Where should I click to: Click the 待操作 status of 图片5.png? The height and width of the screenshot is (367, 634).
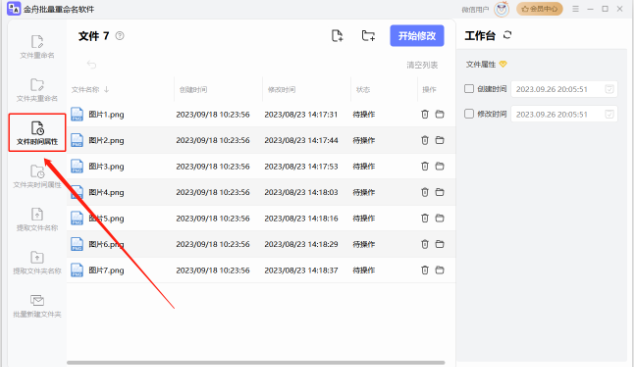click(x=364, y=218)
